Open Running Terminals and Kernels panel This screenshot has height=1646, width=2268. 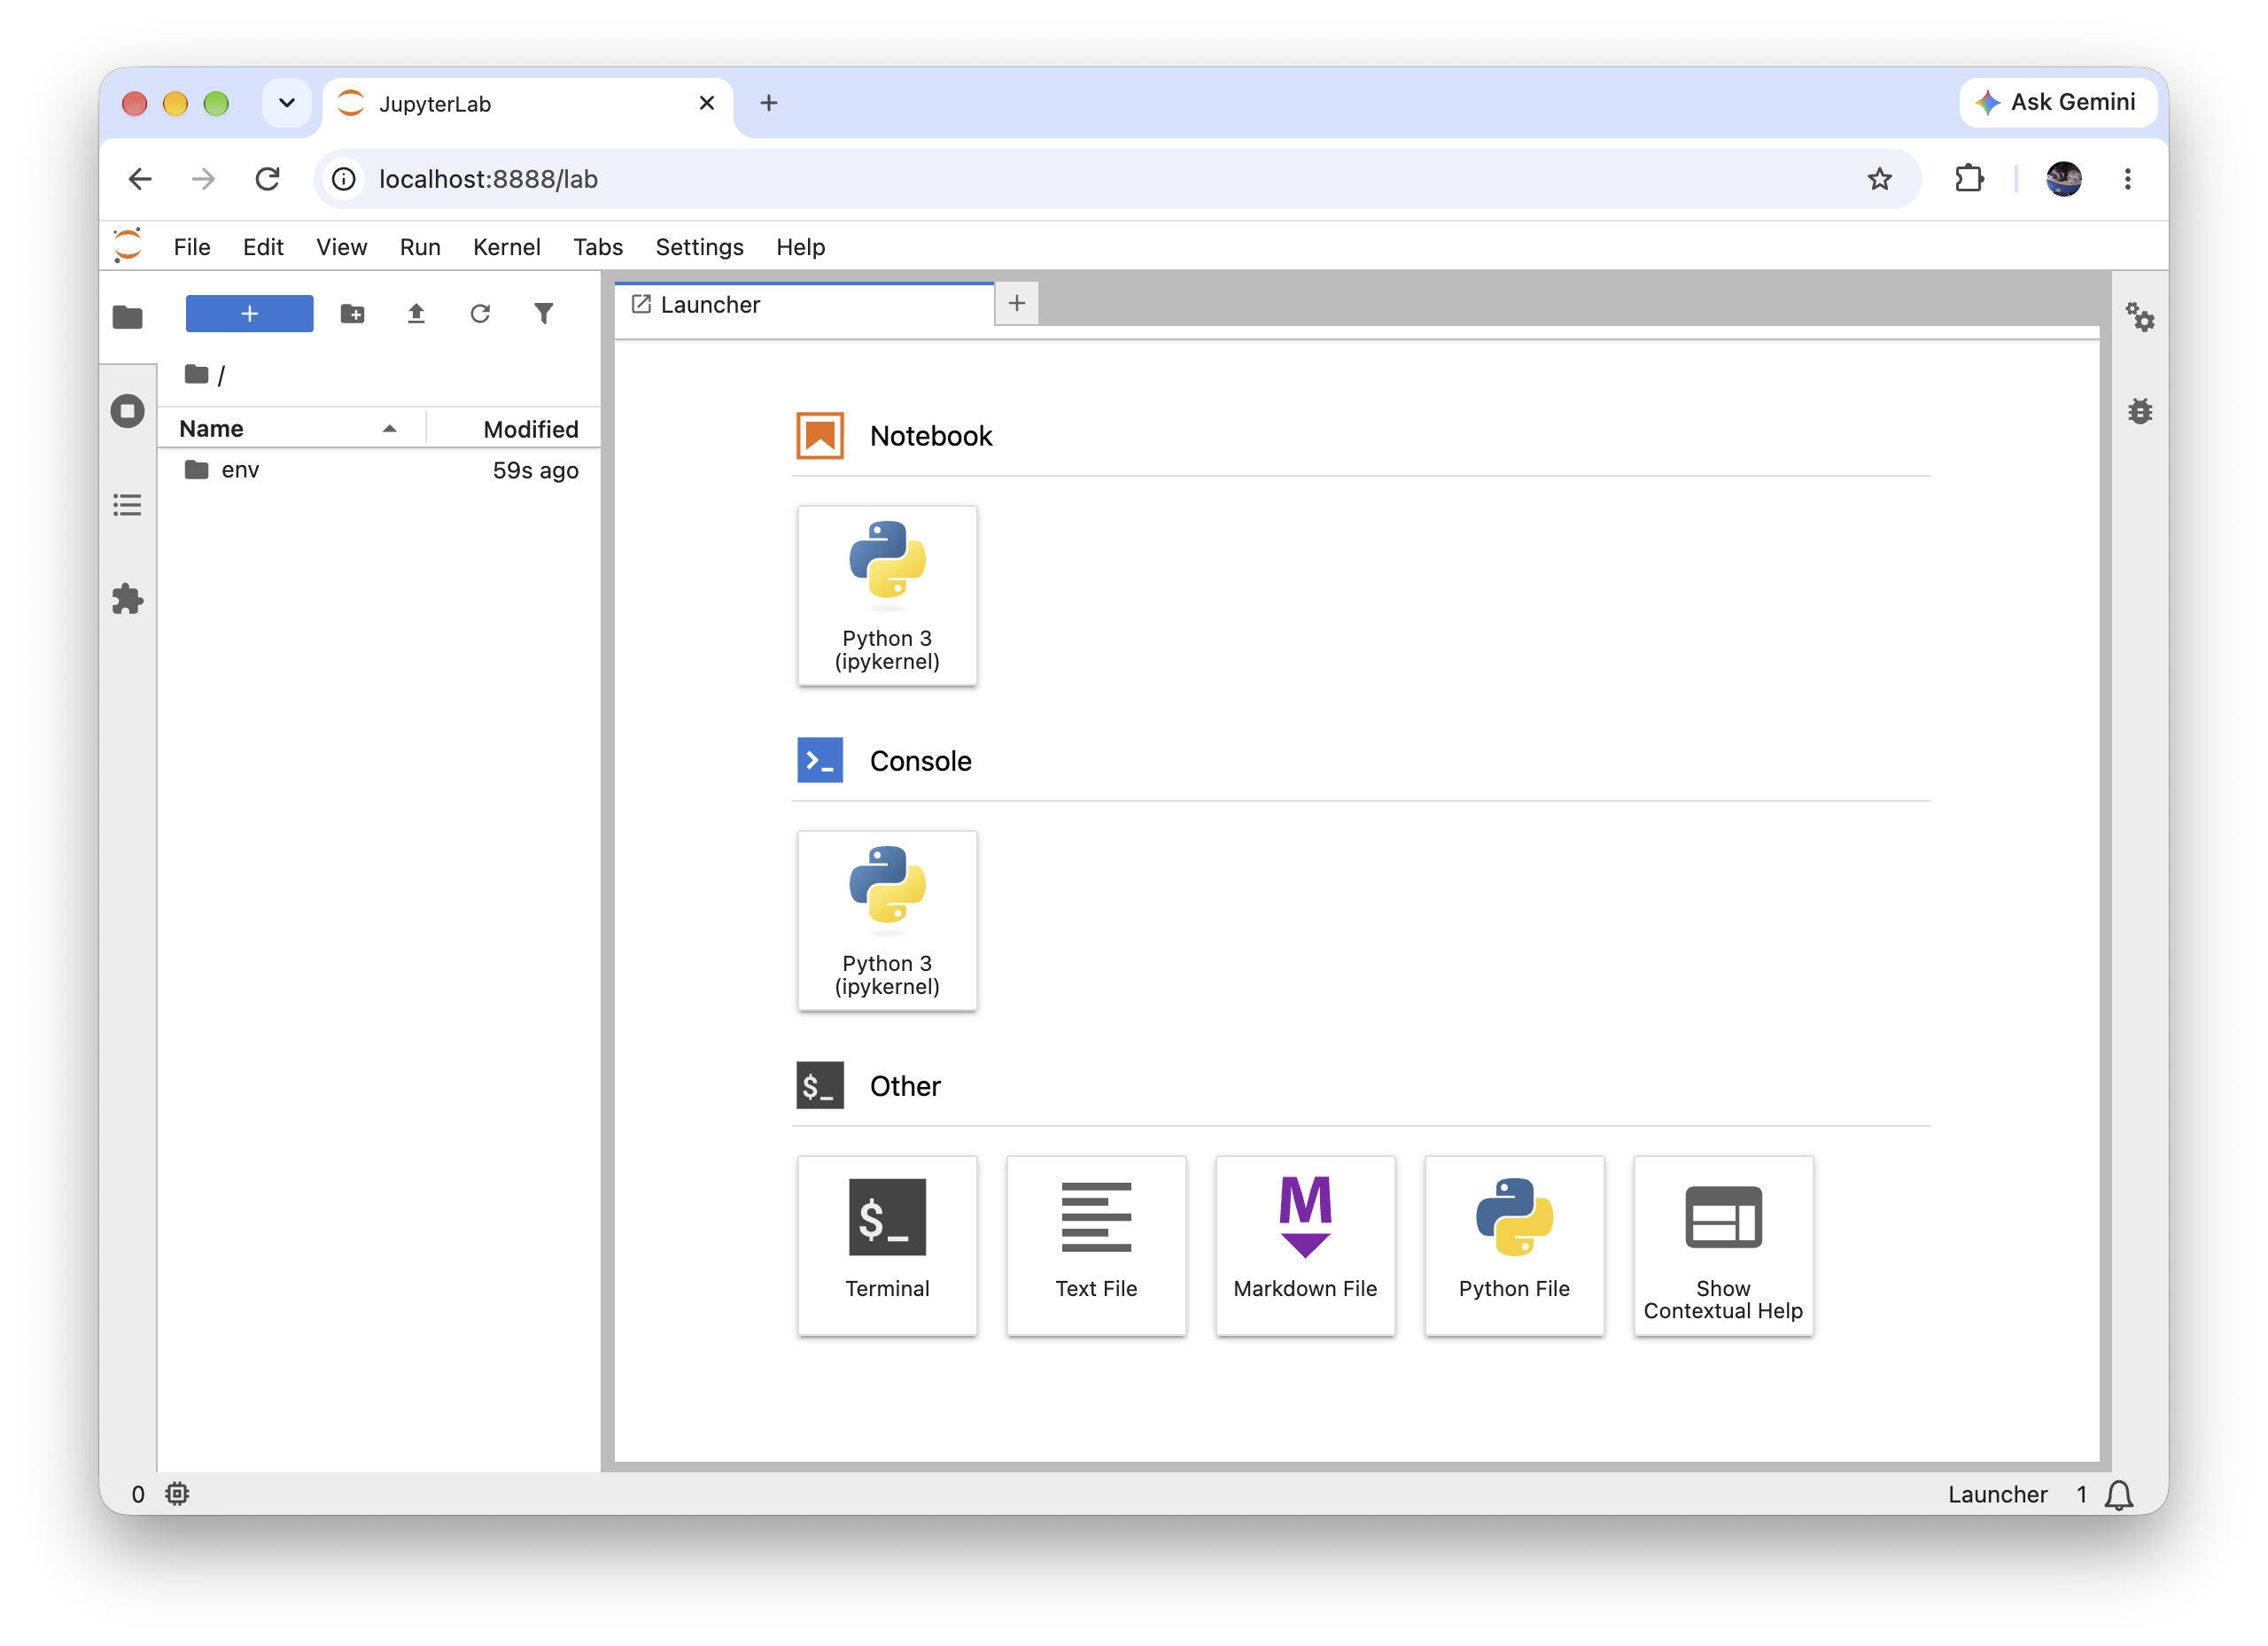128,411
